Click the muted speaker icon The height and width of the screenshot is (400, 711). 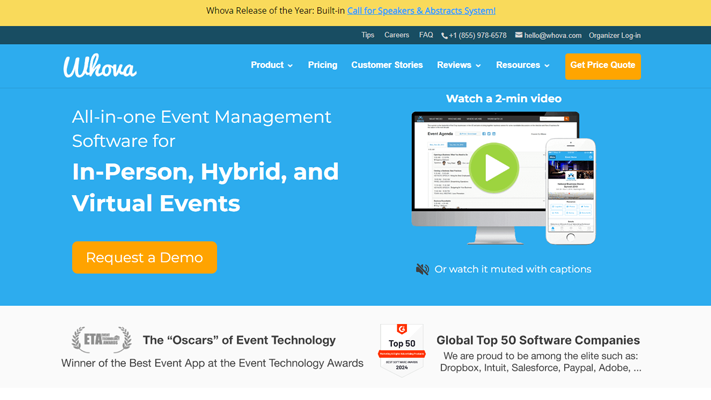(422, 269)
